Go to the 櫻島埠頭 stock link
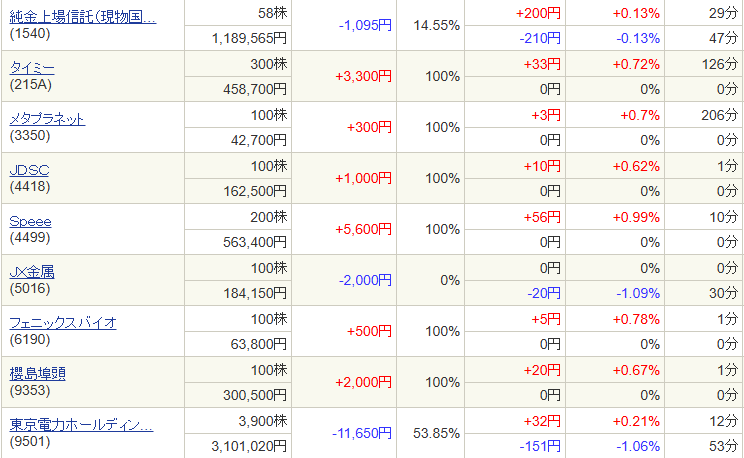This screenshot has height=458, width=744. (x=38, y=374)
